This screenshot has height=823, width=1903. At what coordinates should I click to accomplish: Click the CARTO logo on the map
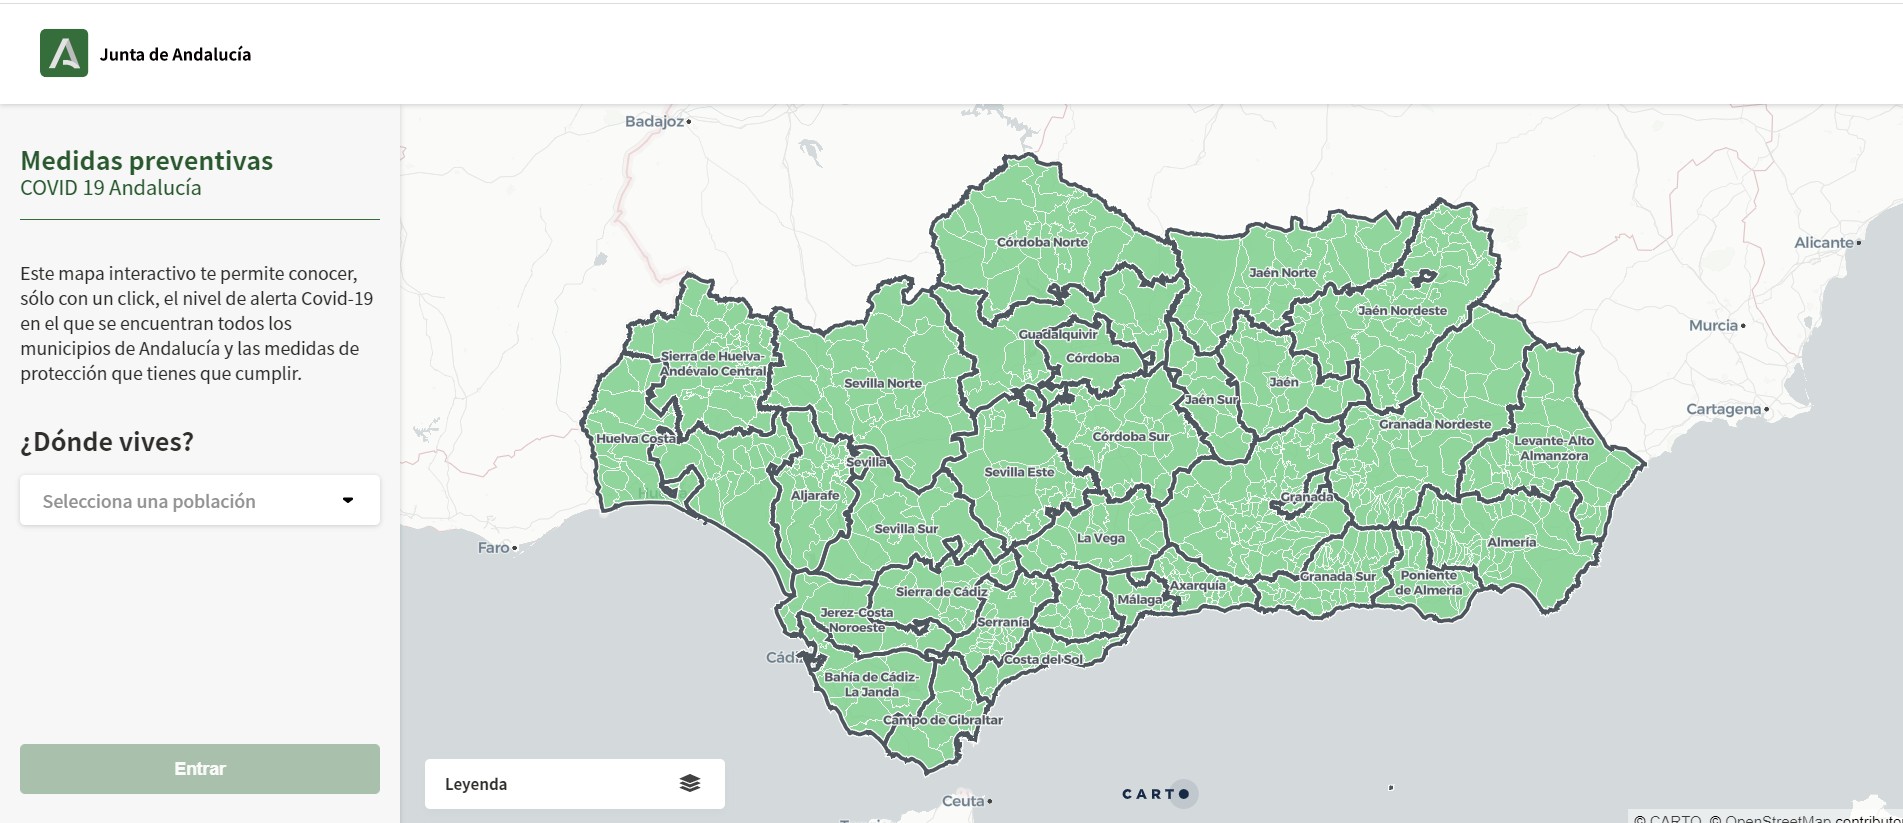pyautogui.click(x=1157, y=794)
